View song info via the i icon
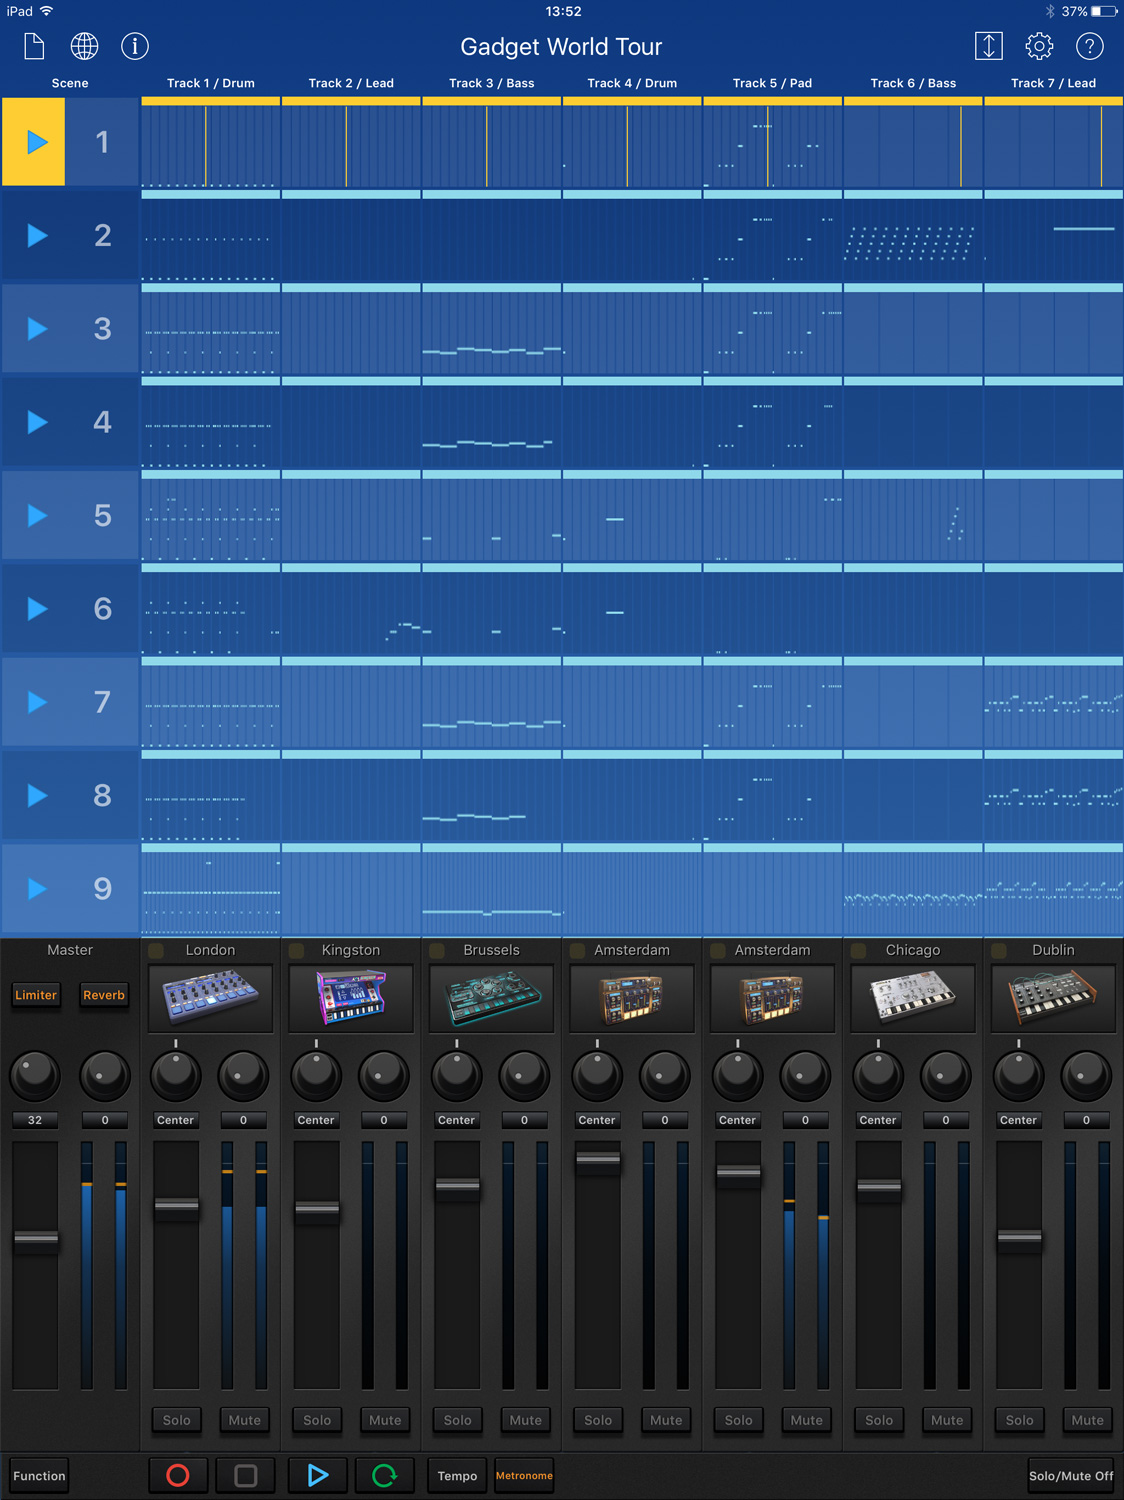Viewport: 1124px width, 1500px height. coord(135,46)
